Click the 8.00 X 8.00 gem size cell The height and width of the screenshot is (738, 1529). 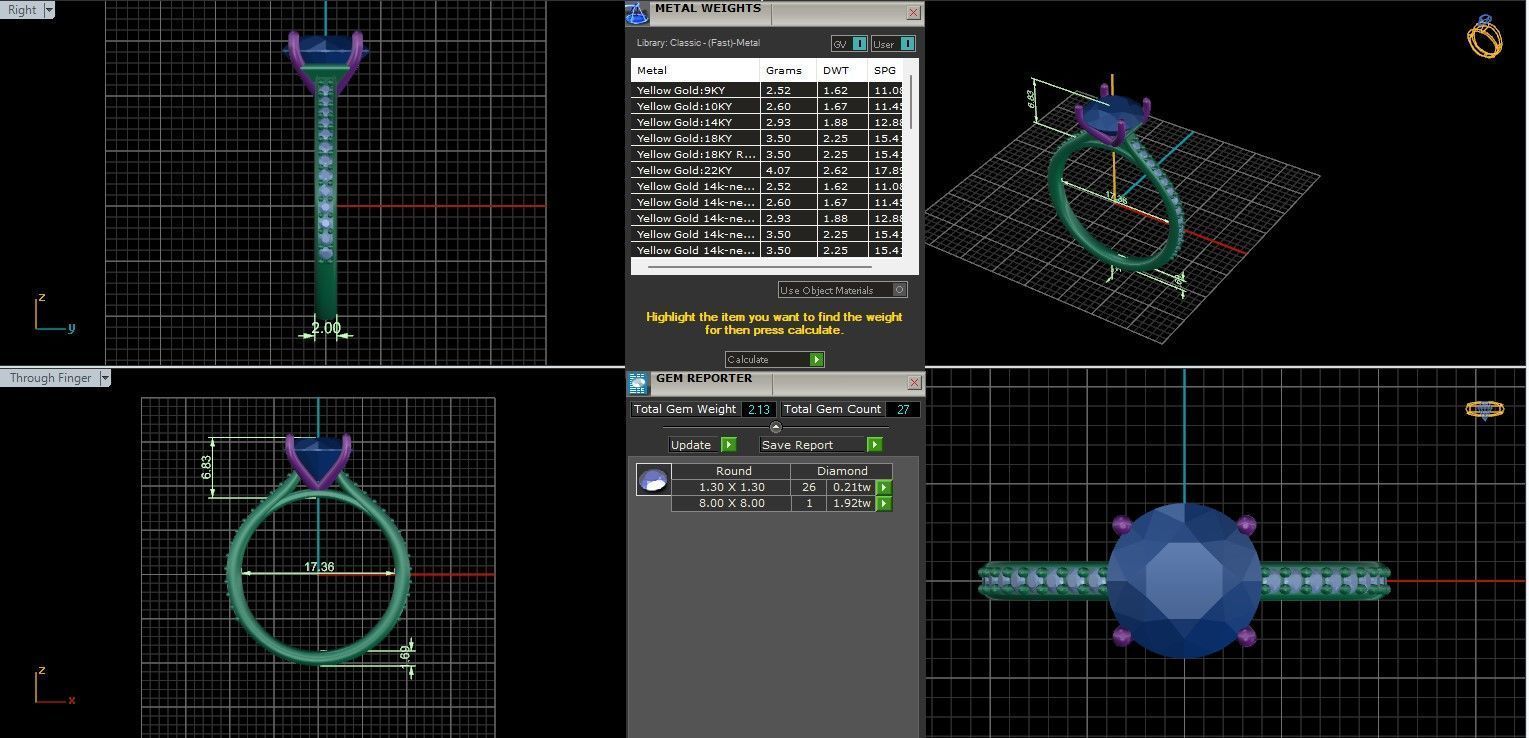pyautogui.click(x=731, y=504)
